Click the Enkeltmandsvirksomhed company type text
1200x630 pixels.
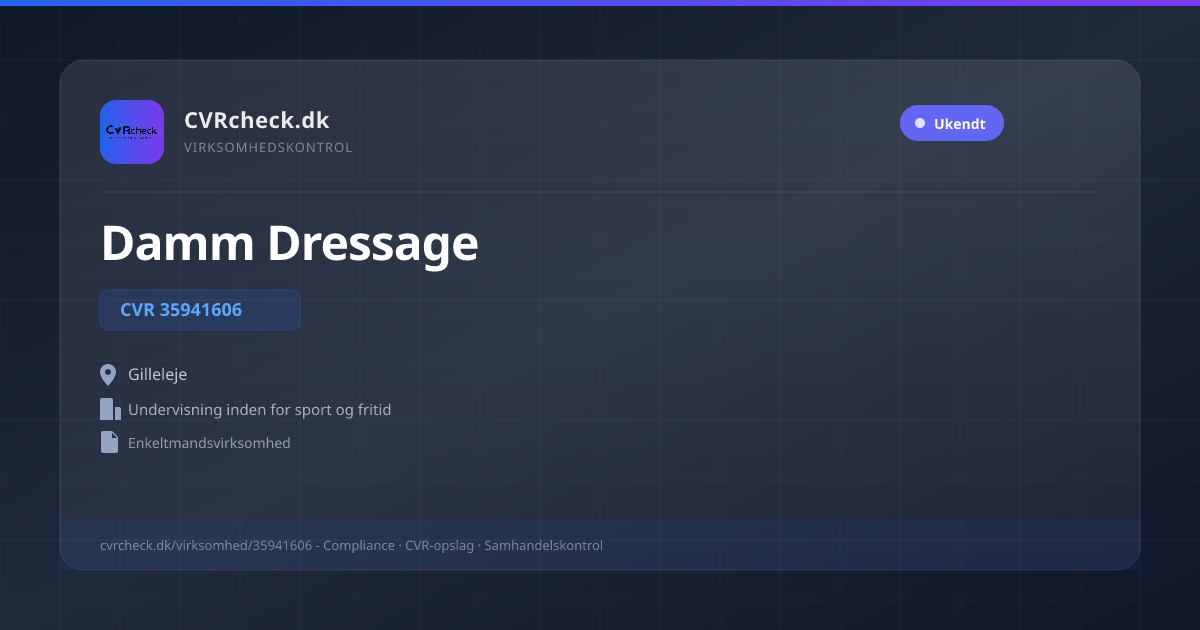coord(209,442)
